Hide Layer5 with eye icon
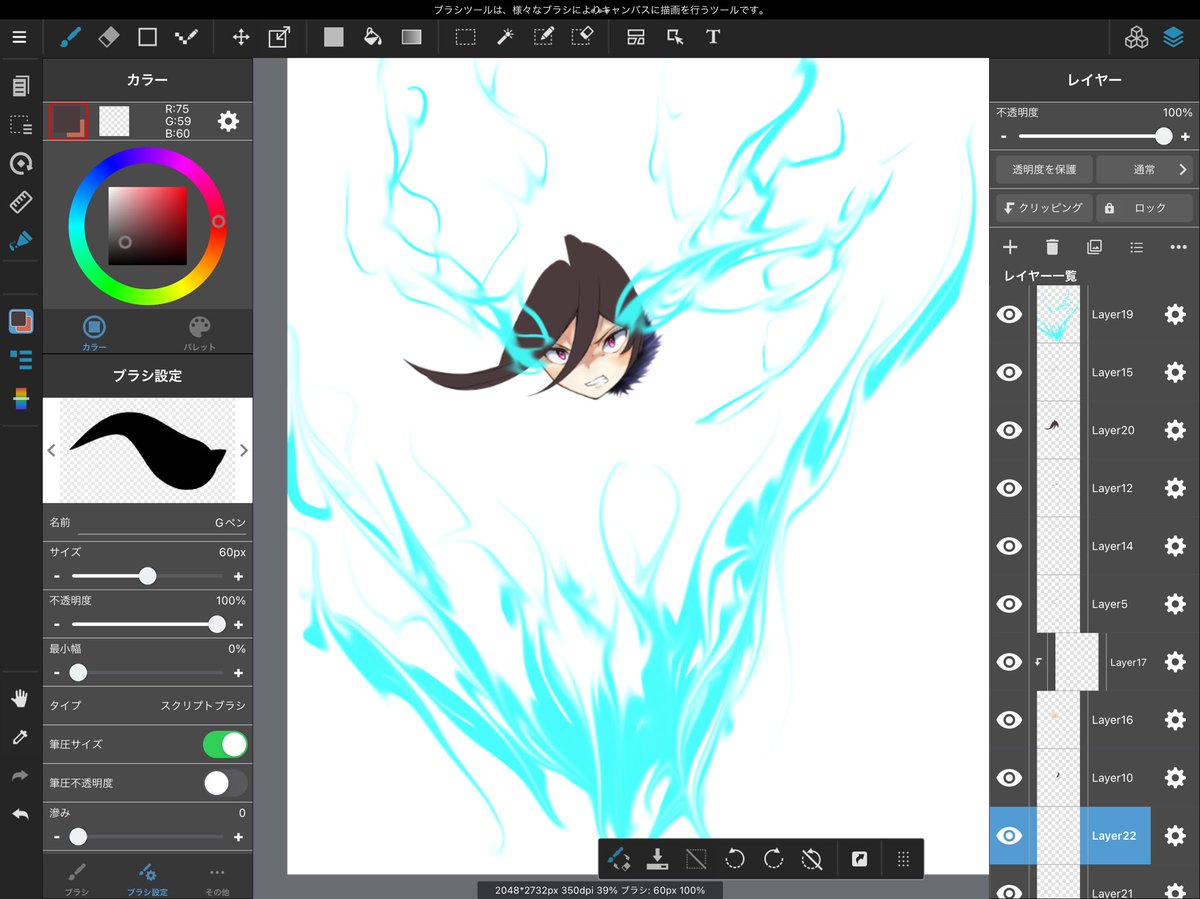The width and height of the screenshot is (1200, 899). pos(1010,604)
